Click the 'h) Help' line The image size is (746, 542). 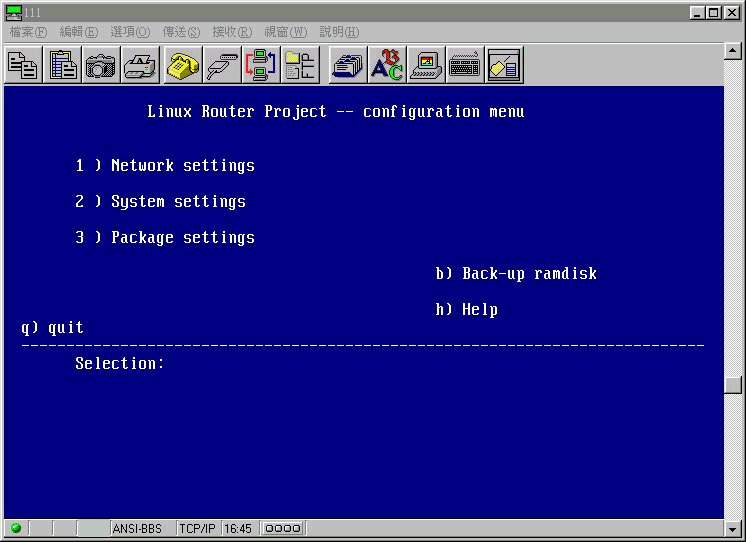pyautogui.click(x=467, y=310)
